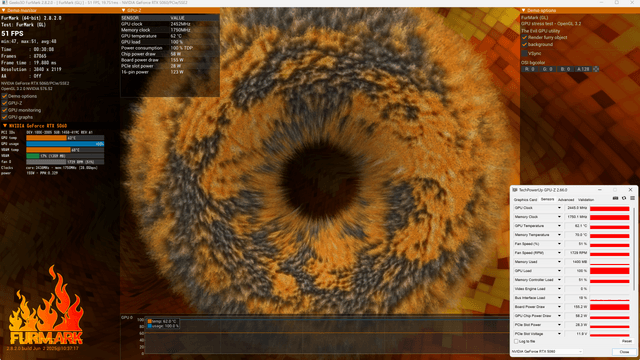Image resolution: width=640 pixels, height=360 pixels.
Task: Open the GPU Clock sensor dropdown
Action: click(x=559, y=208)
